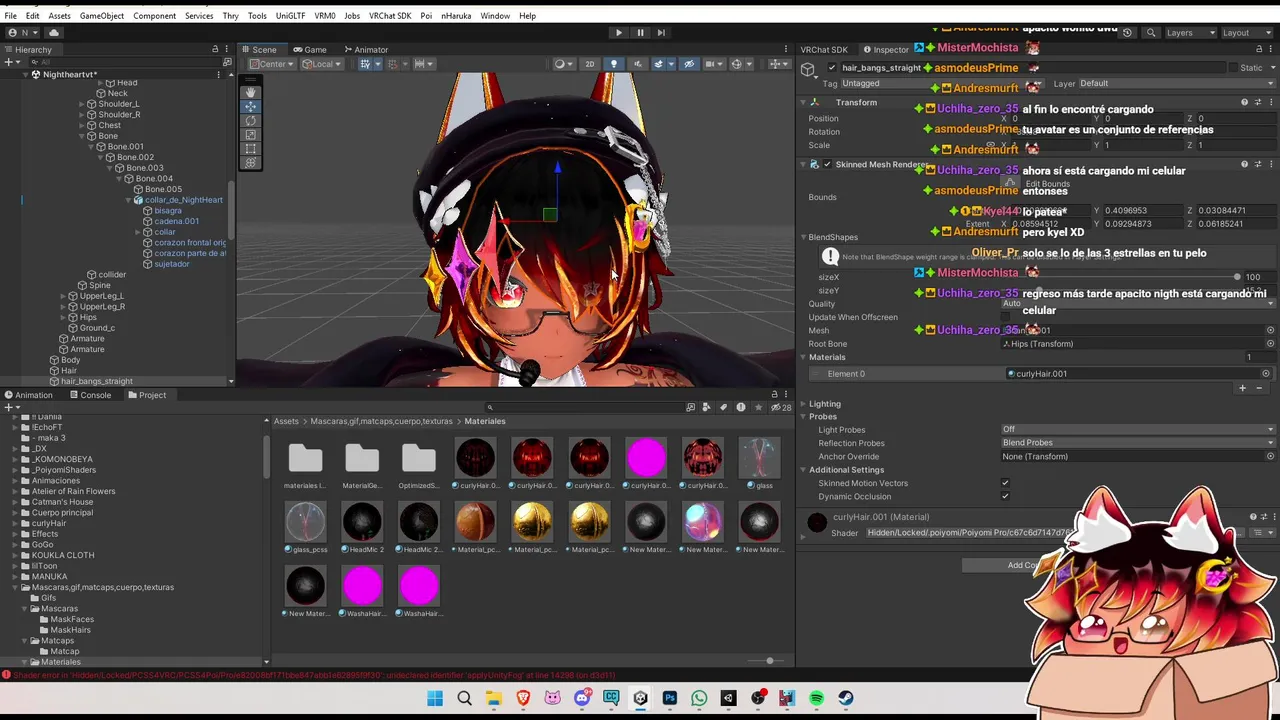This screenshot has height=720, width=1280.
Task: Click the cloud services icon
Action: [54, 32]
